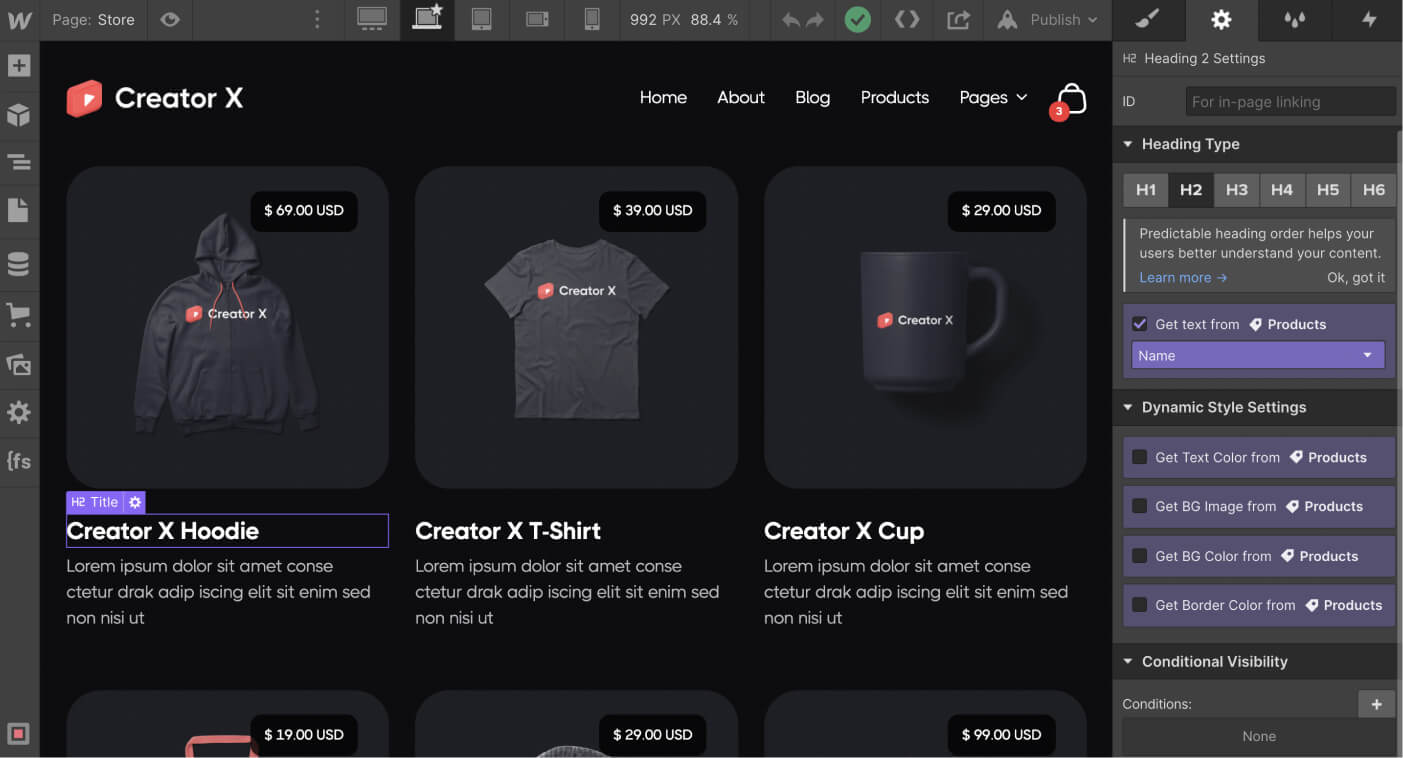Open settings gear on H2 Title label
Image resolution: width=1403 pixels, height=758 pixels.
coord(135,502)
